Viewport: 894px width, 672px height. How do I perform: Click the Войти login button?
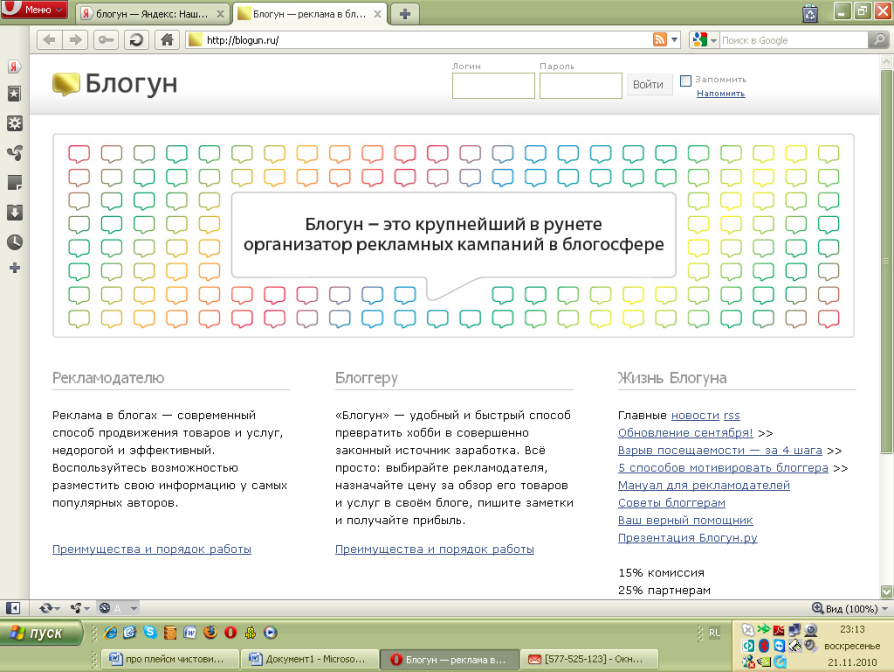[x=648, y=85]
